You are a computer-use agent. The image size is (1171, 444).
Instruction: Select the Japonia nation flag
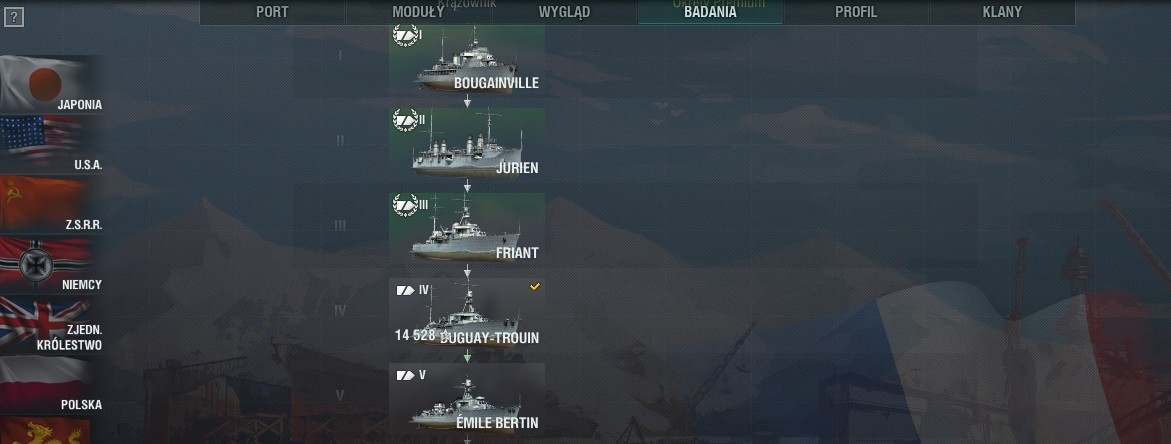coord(51,84)
